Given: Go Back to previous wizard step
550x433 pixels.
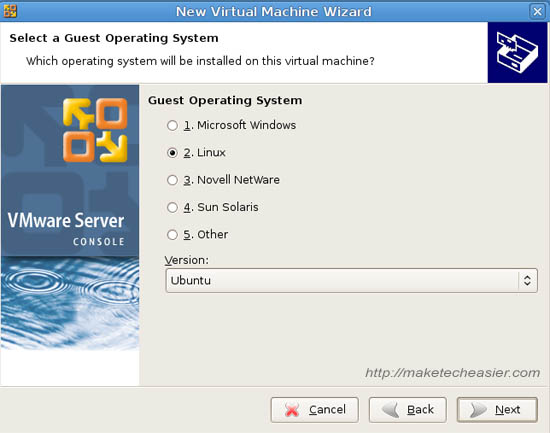Looking at the screenshot, I should coord(408,409).
